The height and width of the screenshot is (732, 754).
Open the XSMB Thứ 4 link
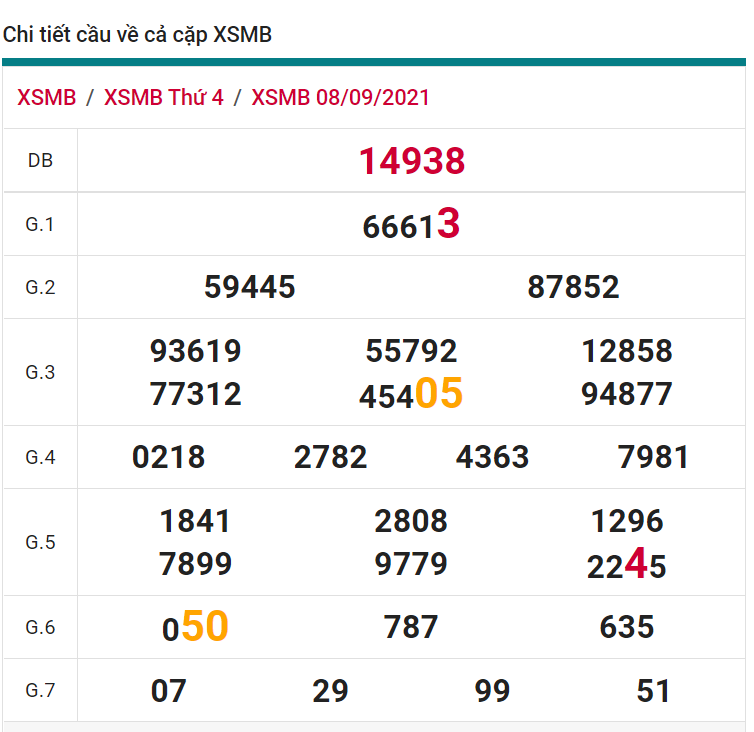point(164,98)
